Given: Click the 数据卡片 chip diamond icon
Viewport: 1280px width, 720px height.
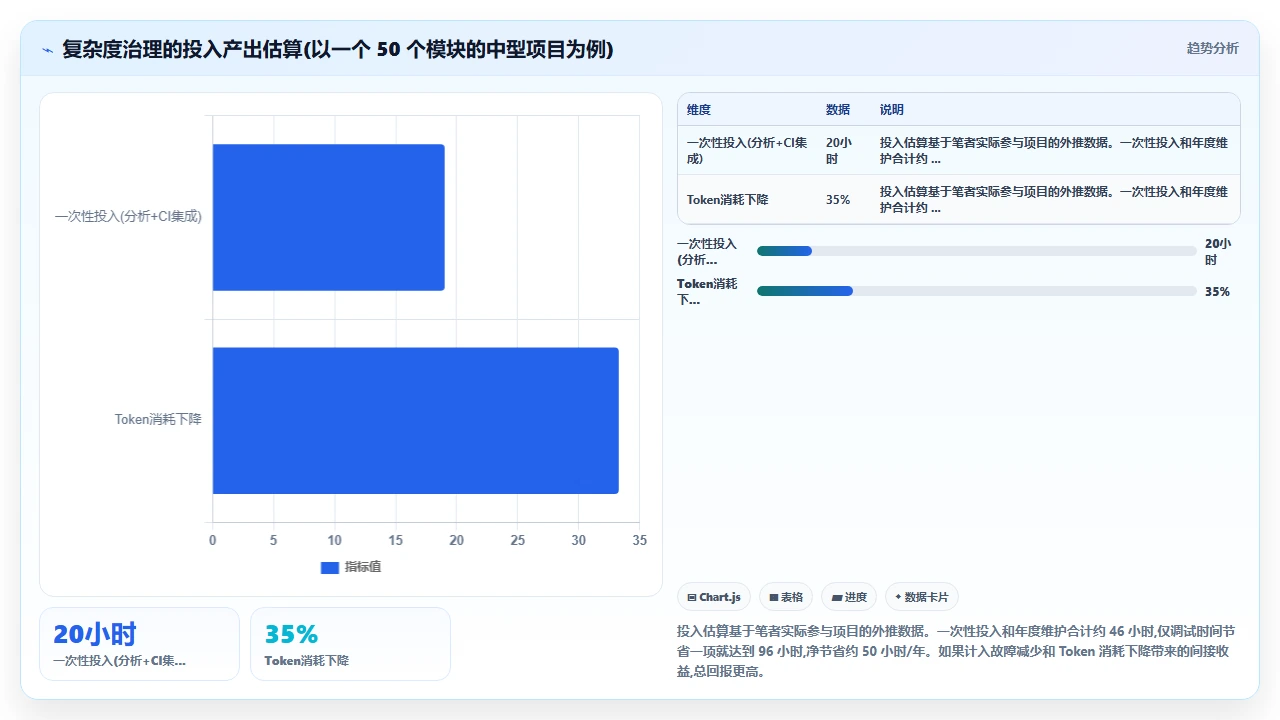Looking at the screenshot, I should pos(898,598).
